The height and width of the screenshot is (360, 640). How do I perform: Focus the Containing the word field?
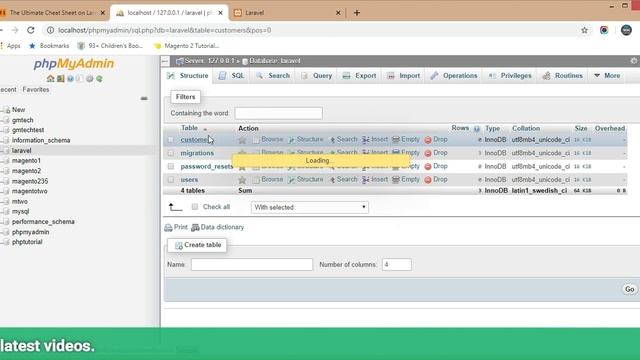[x=278, y=113]
